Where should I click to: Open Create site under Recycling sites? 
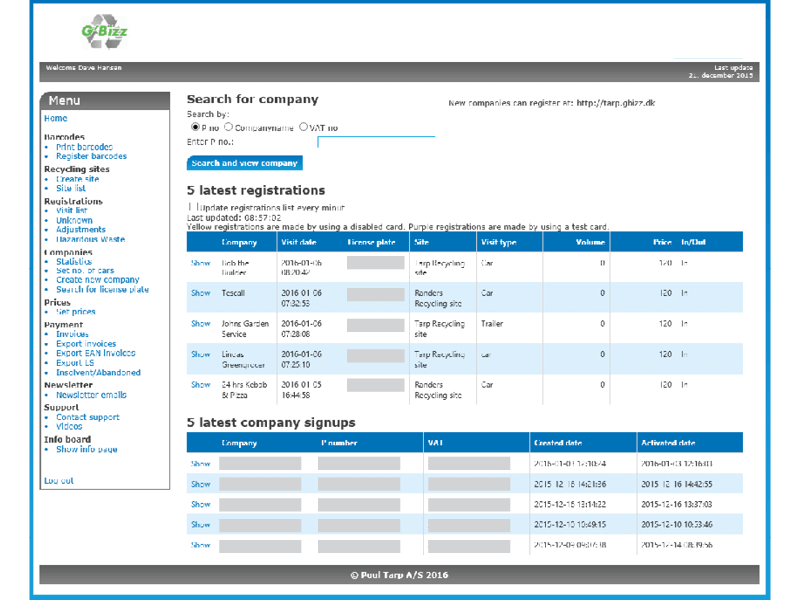point(77,179)
